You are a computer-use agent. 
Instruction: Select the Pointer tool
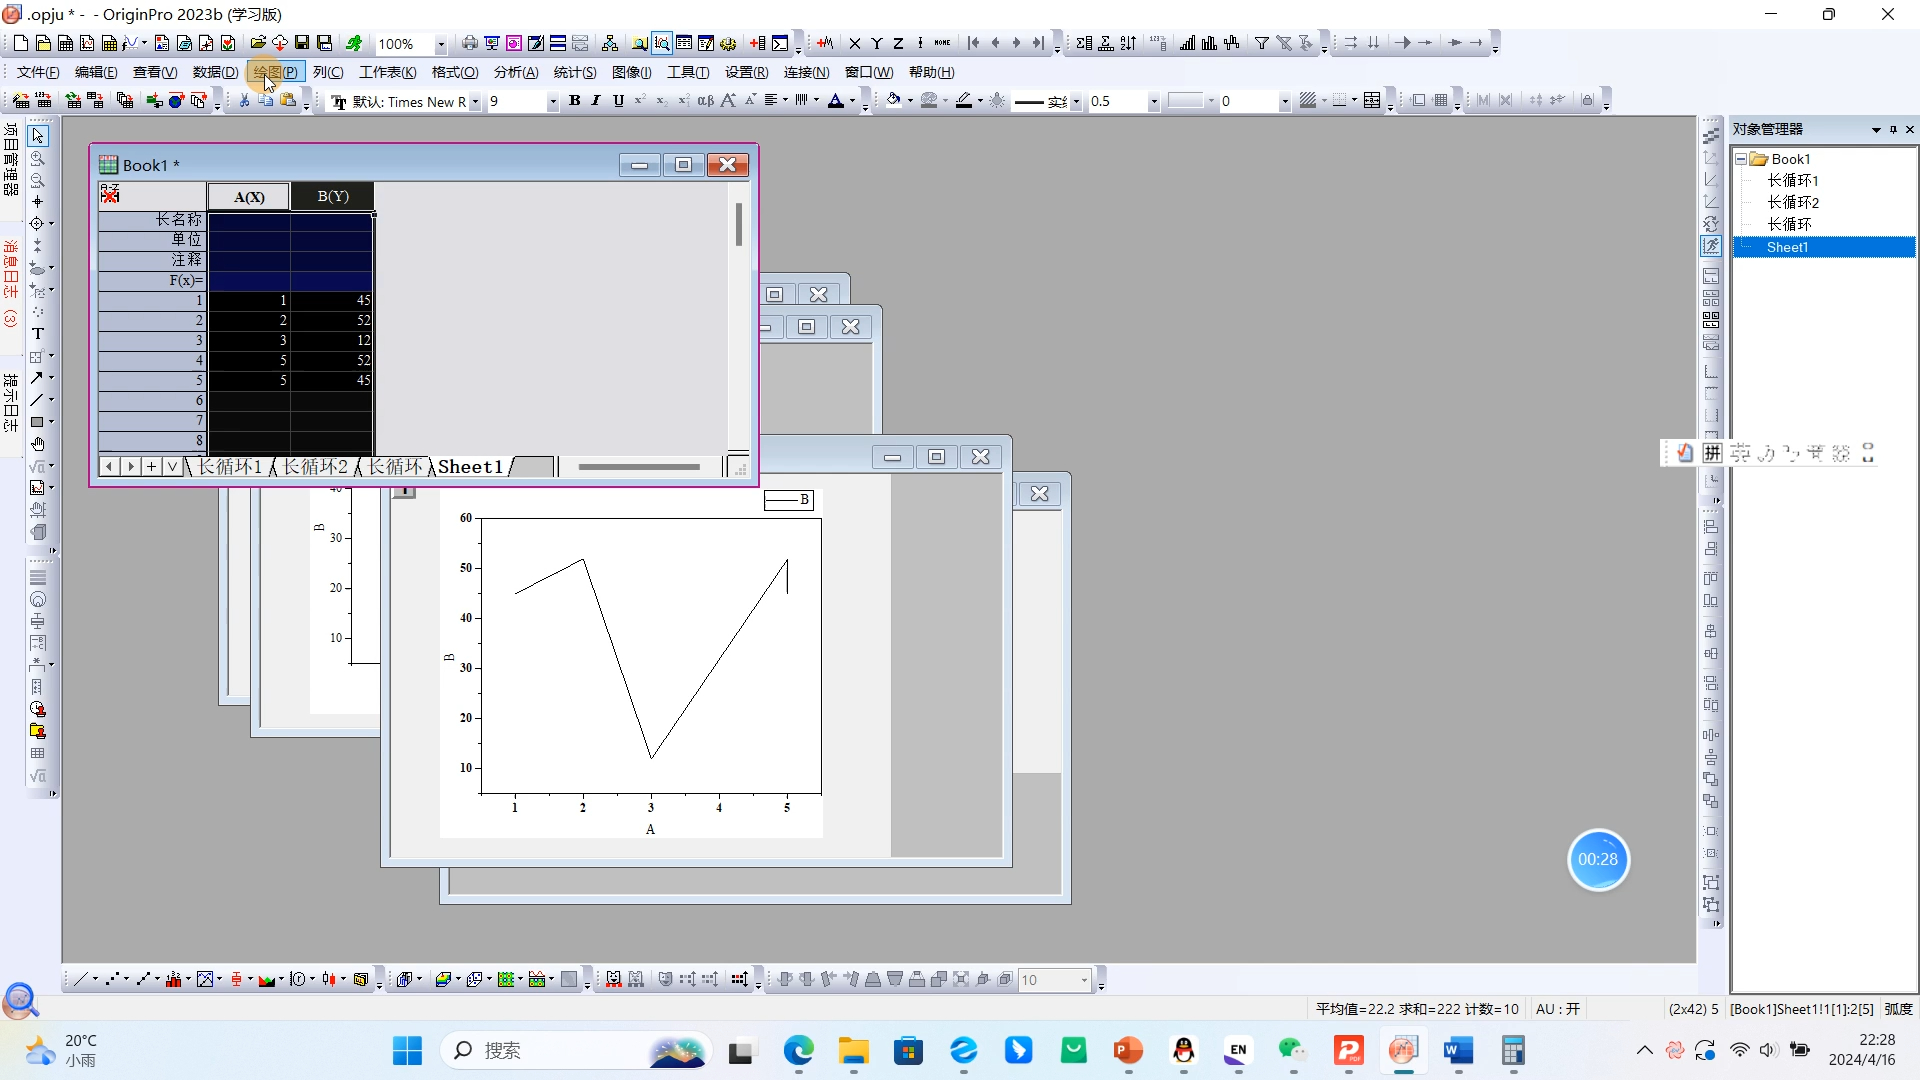(x=38, y=136)
